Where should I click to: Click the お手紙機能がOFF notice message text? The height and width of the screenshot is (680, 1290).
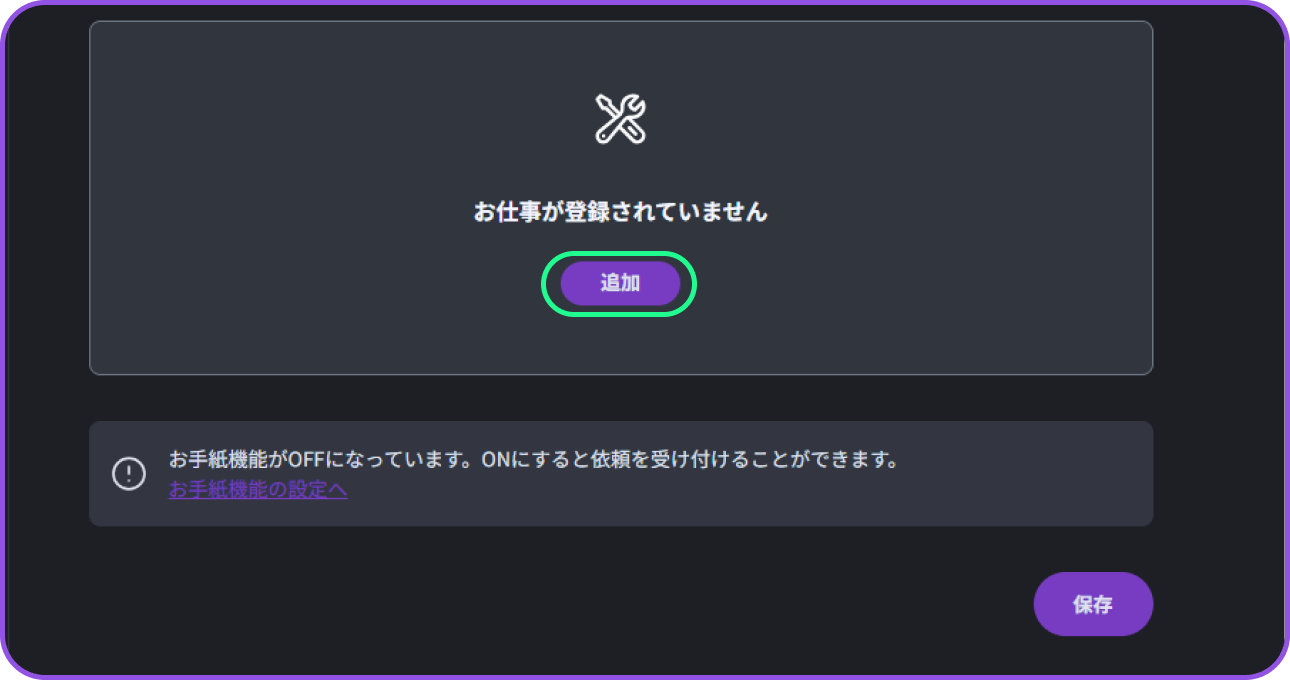(534, 461)
